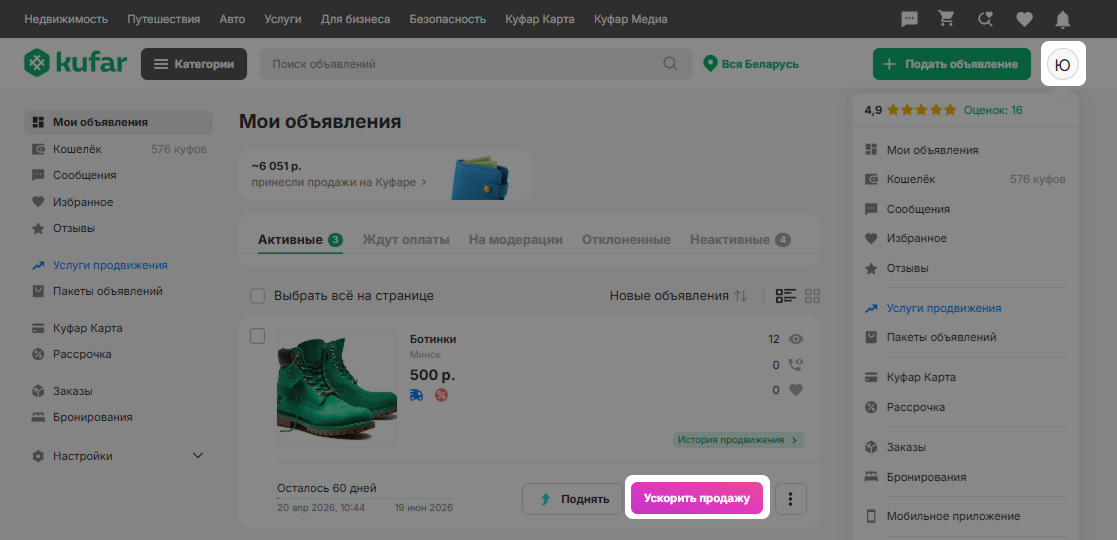Screen dimensions: 1117x540
Task: Click the sort arrows next to Новые объявления
Action: (740, 296)
